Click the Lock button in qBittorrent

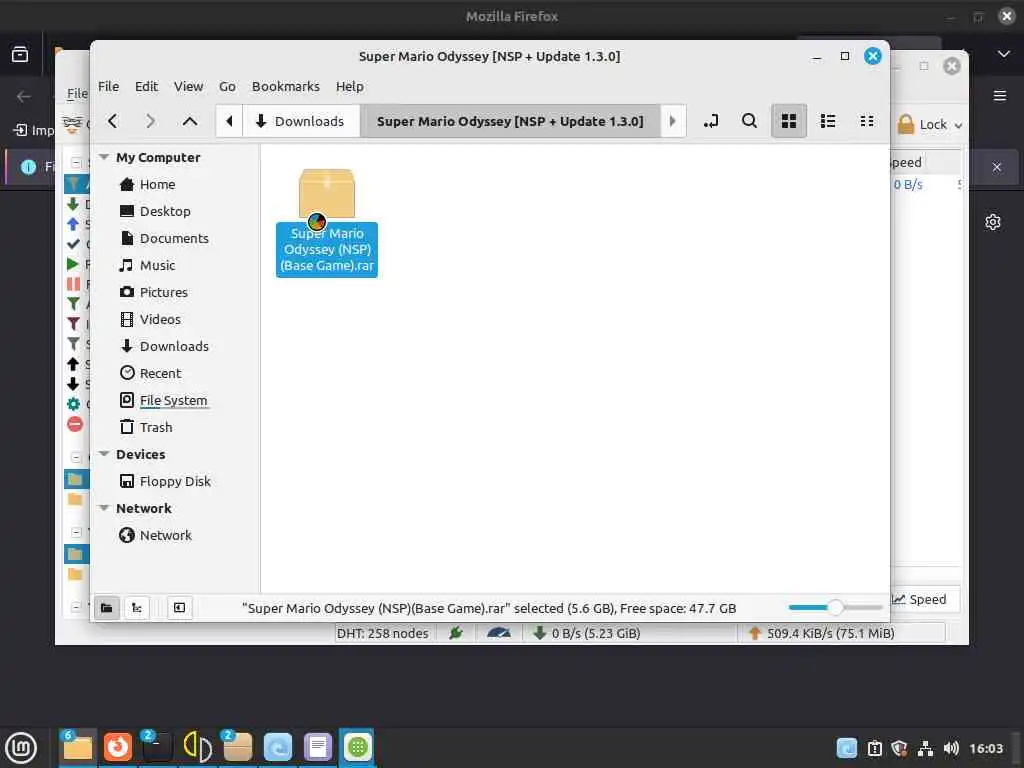tap(922, 124)
